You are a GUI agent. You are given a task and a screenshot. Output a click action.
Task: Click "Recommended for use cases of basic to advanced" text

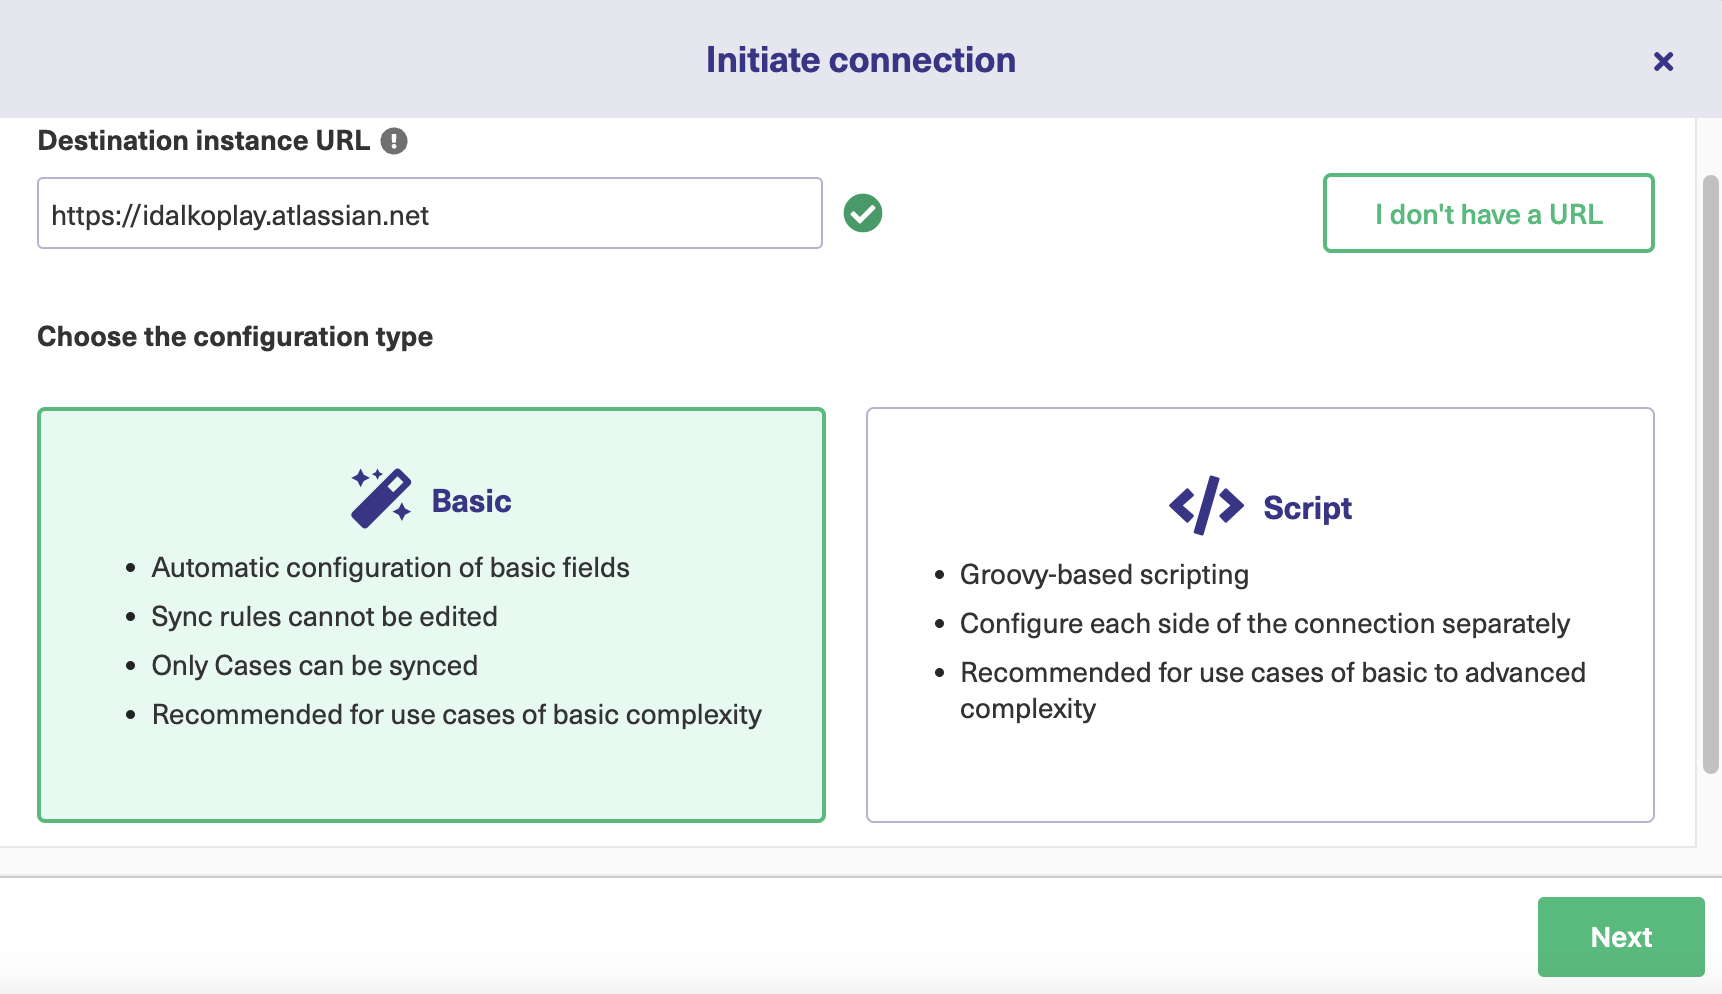[x=1273, y=673]
